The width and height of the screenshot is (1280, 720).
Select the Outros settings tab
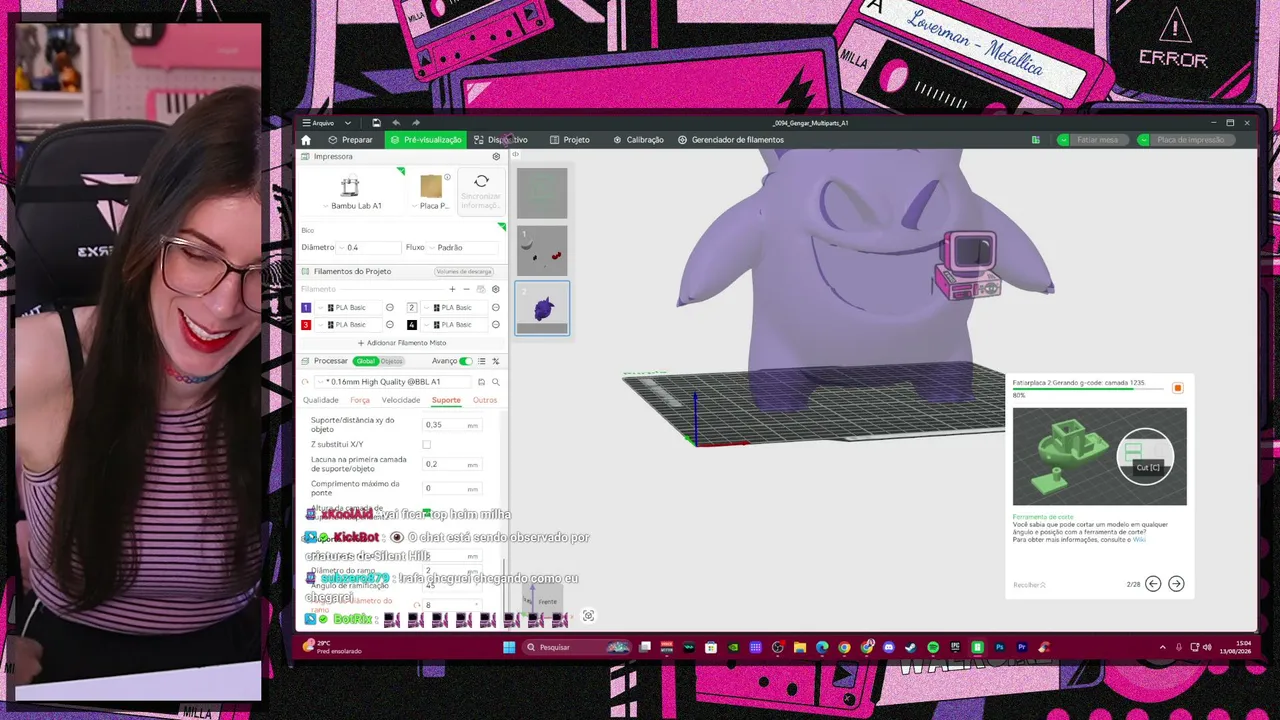tap(485, 400)
